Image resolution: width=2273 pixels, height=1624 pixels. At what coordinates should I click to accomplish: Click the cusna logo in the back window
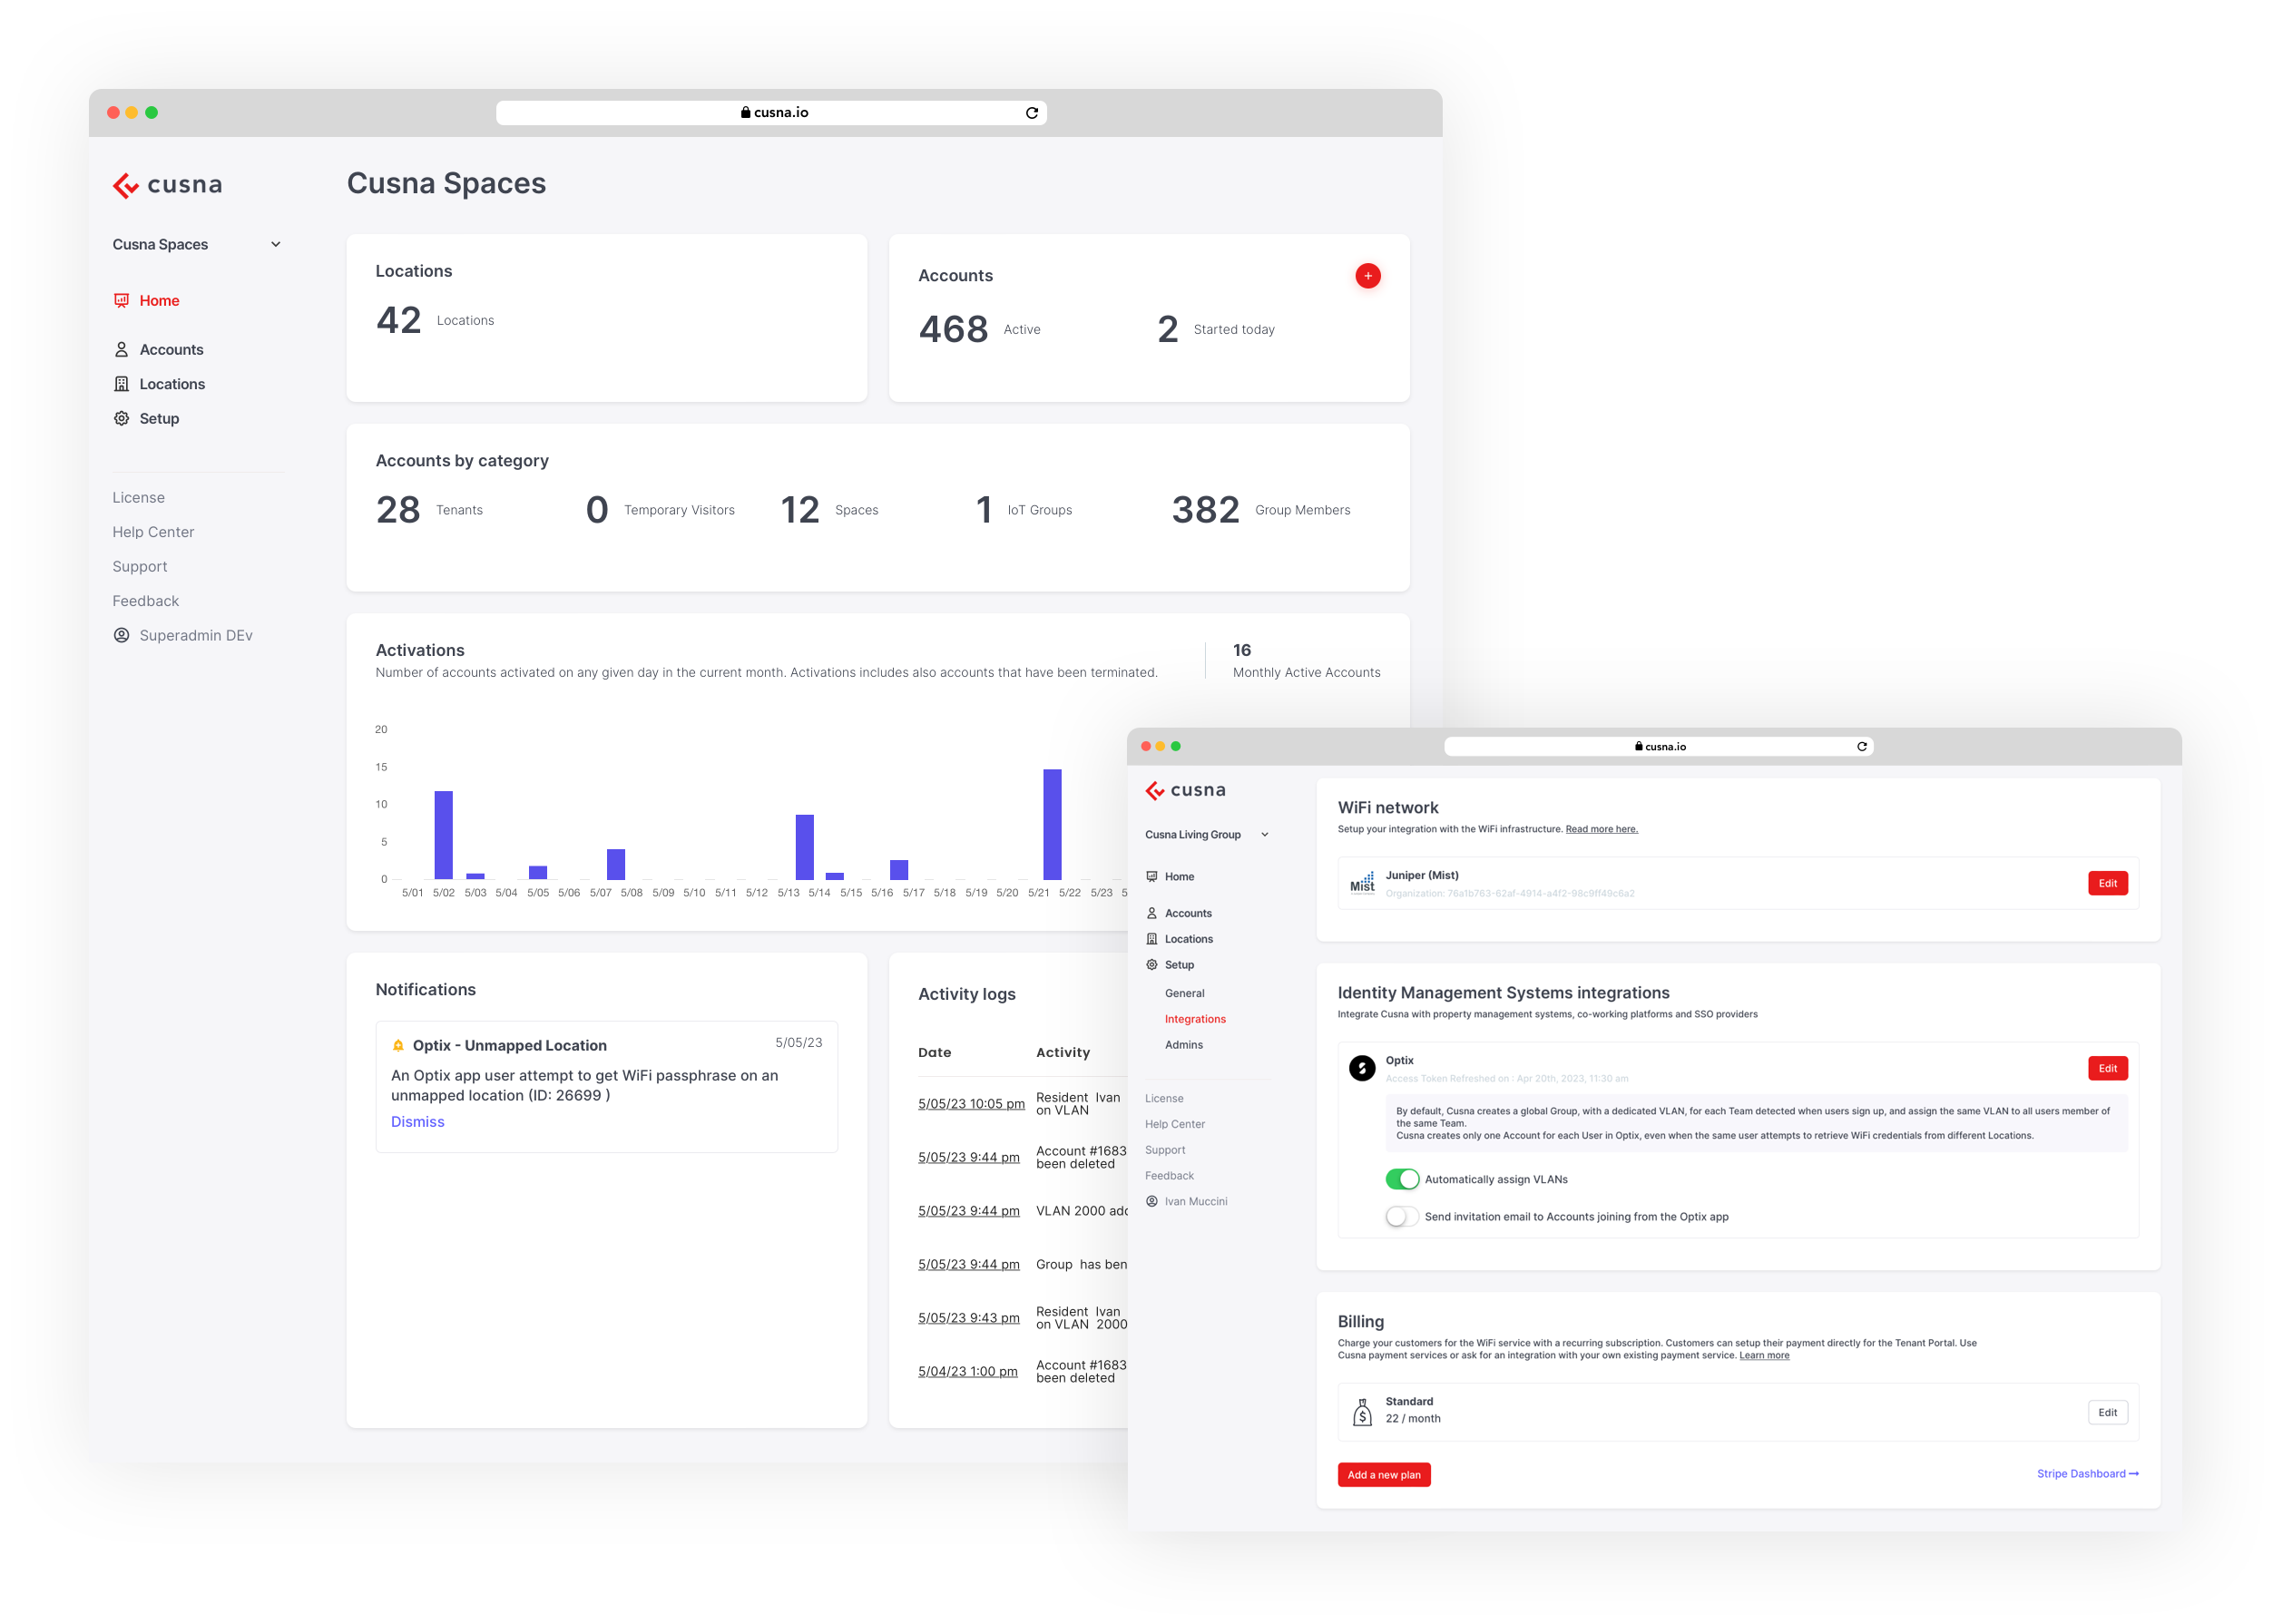pos(167,185)
